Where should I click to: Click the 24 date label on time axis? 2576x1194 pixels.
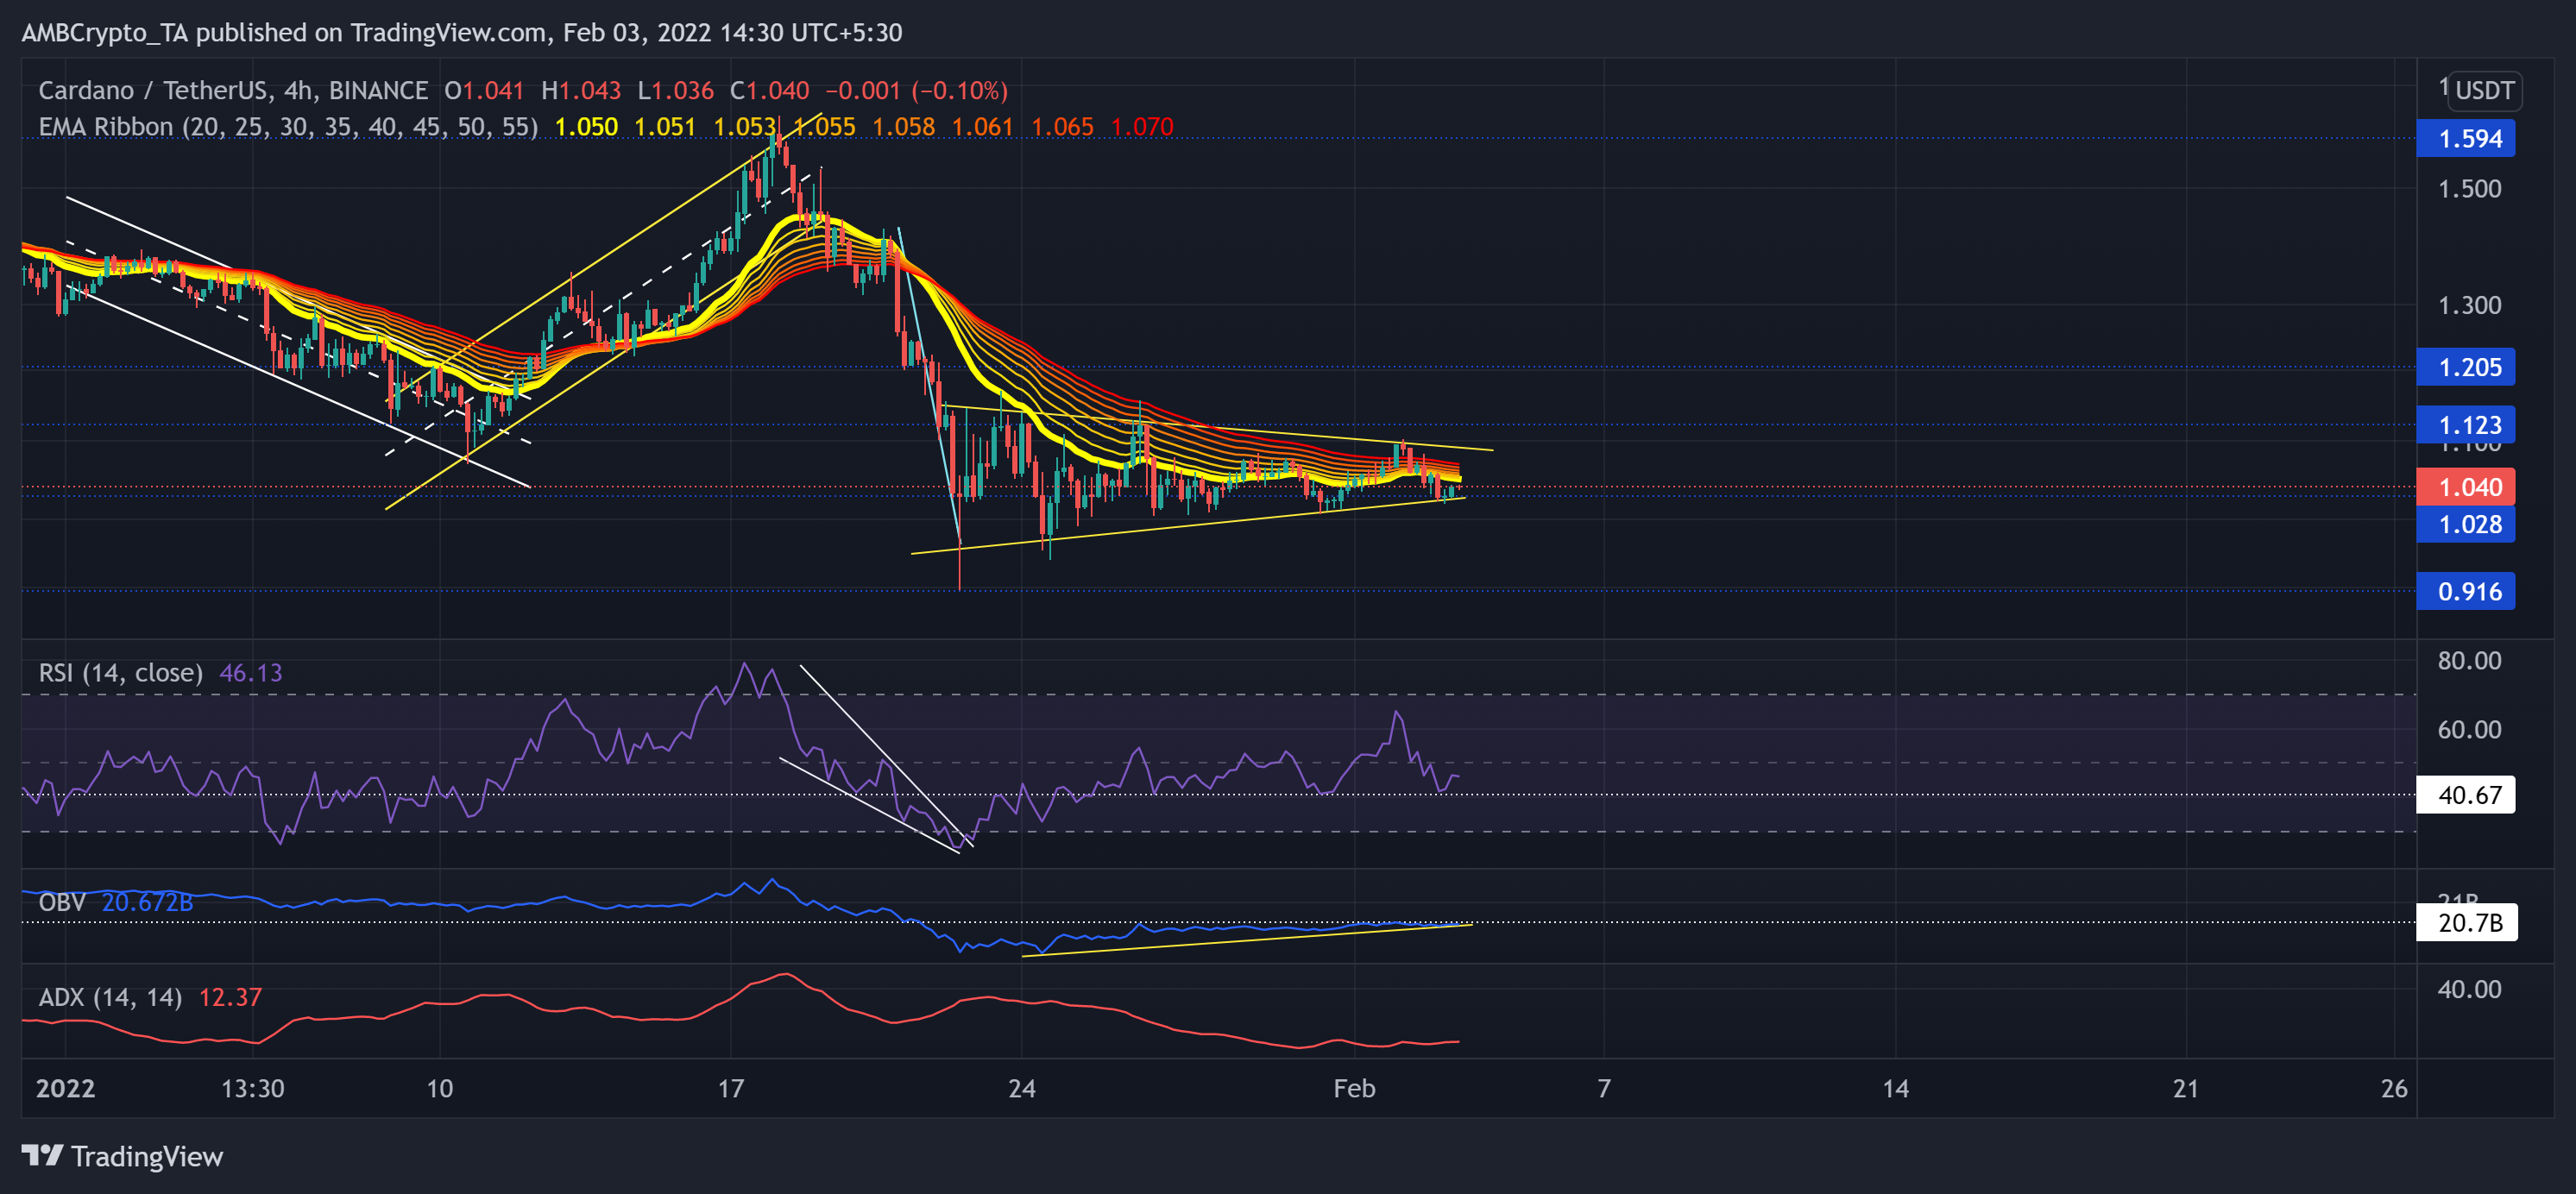(x=1022, y=1088)
